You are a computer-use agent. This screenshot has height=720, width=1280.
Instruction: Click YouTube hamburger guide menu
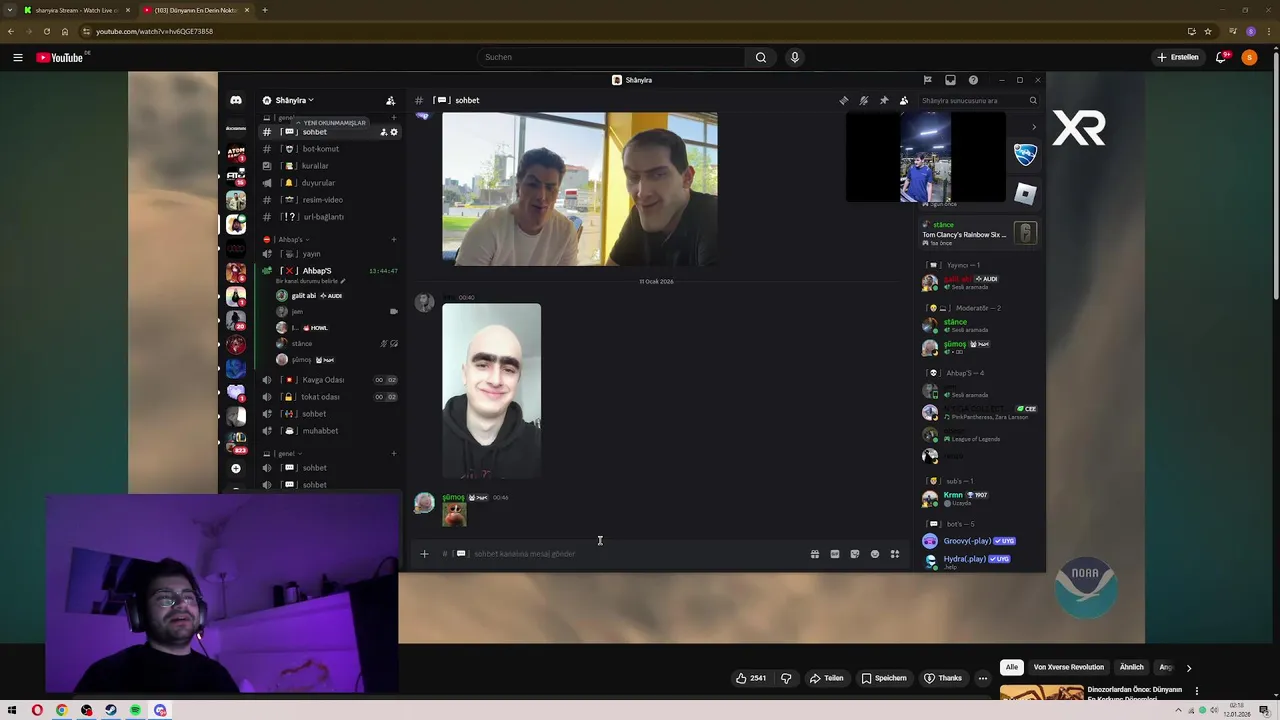coord(18,57)
